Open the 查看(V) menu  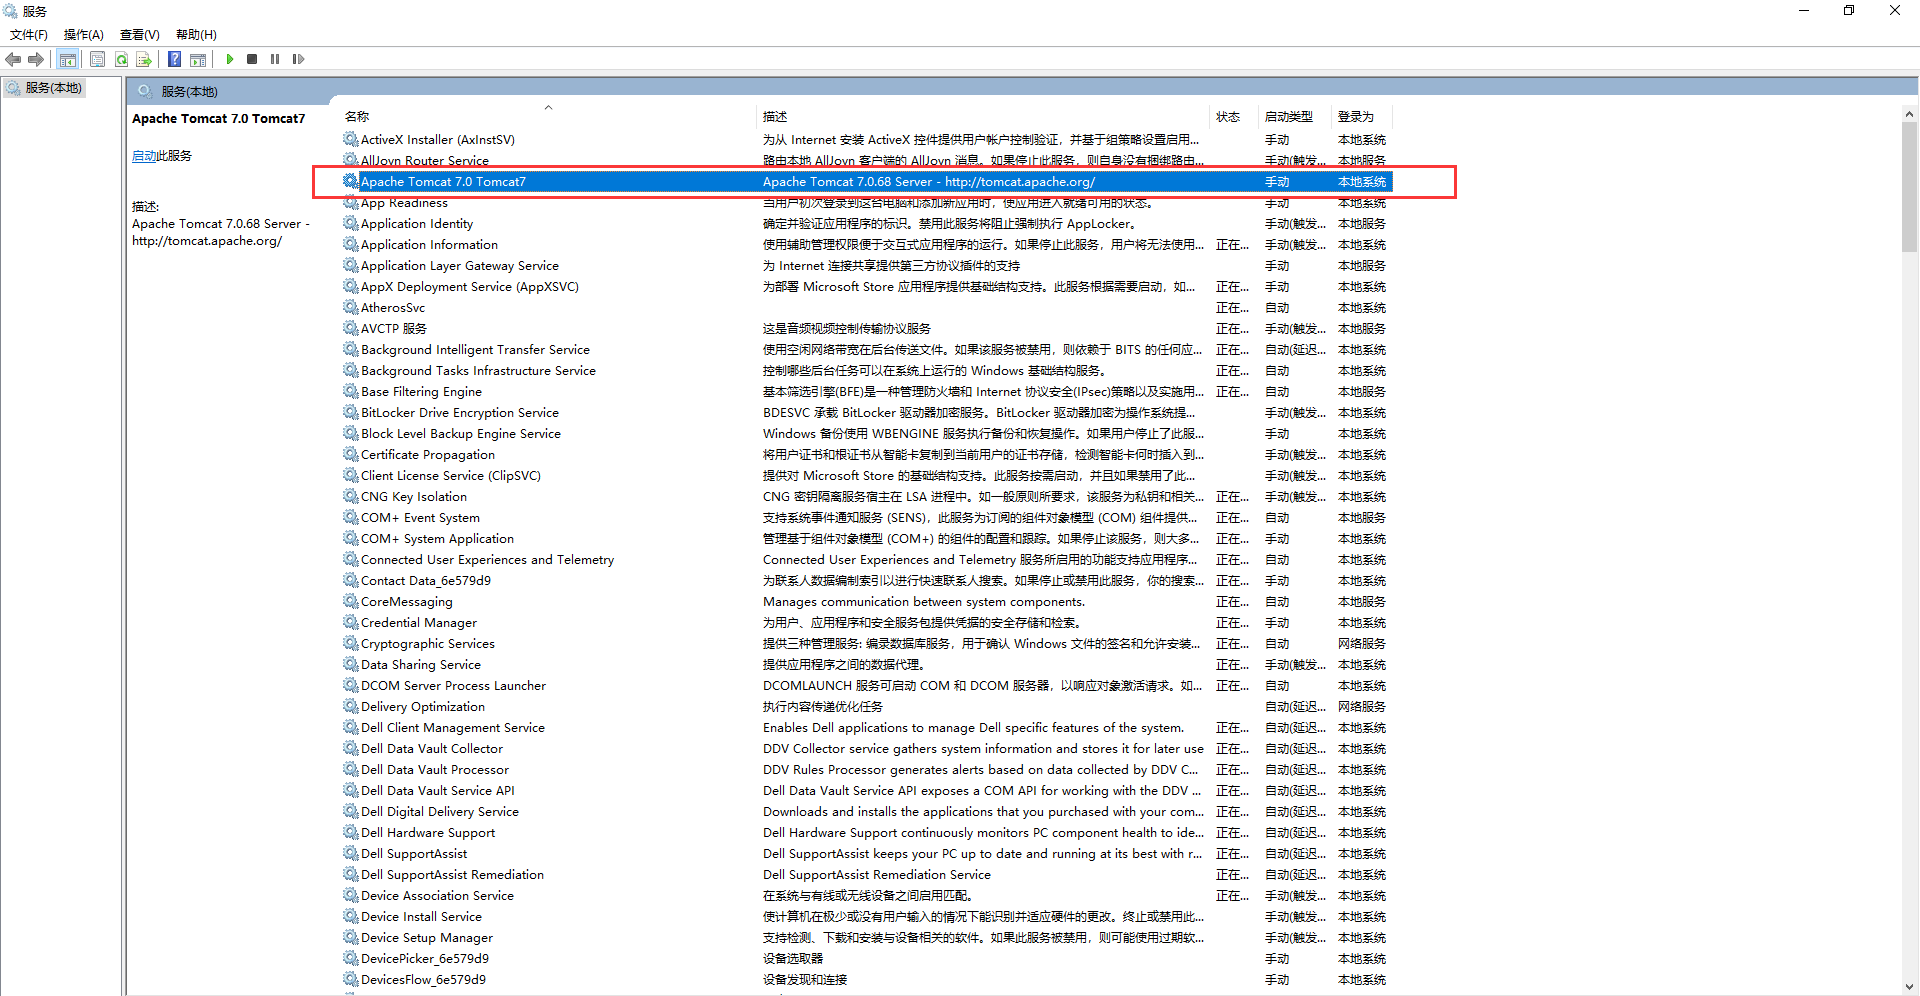coord(140,35)
